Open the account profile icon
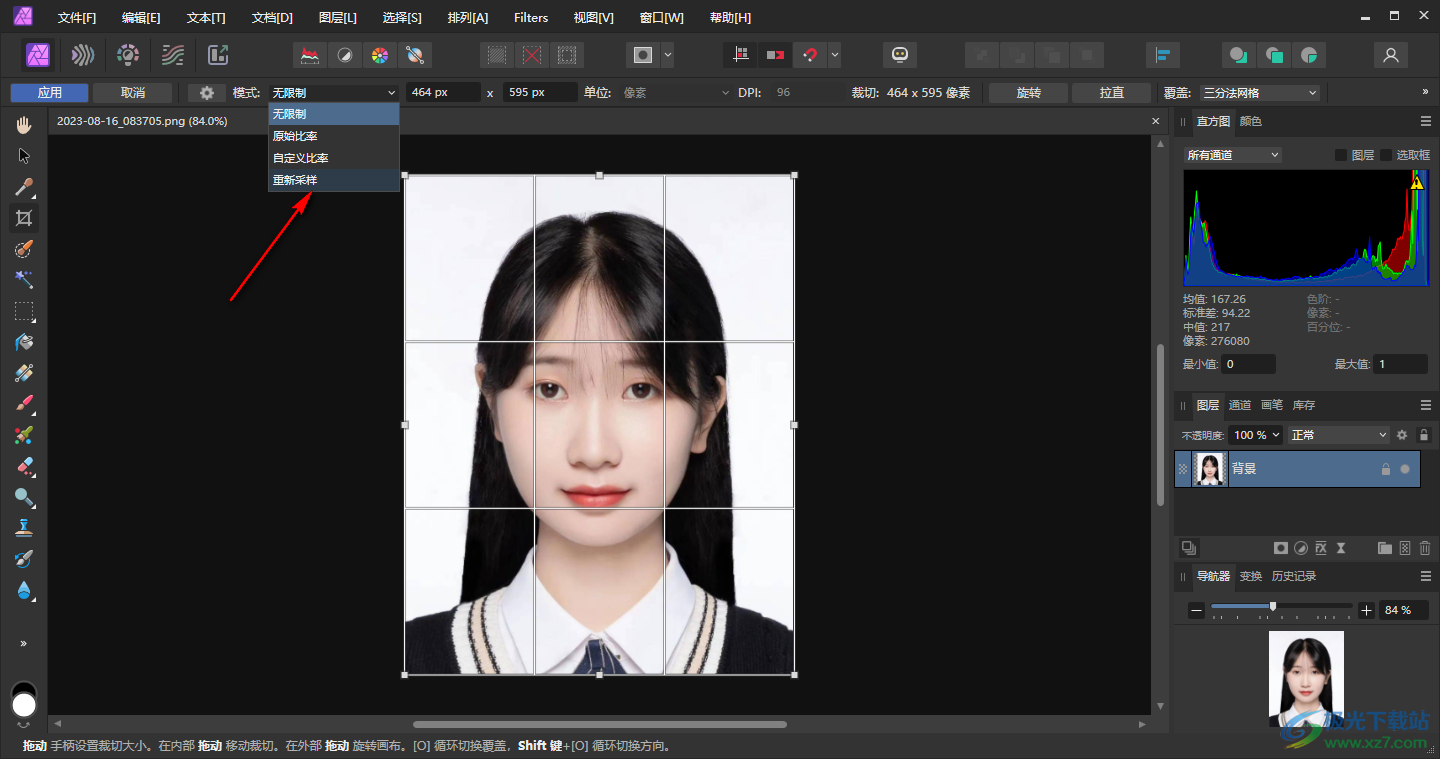This screenshot has height=759, width=1440. click(x=1390, y=55)
